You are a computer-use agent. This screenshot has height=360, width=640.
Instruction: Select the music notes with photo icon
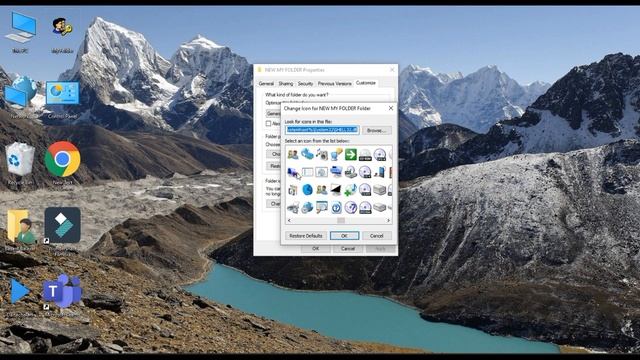(322, 154)
